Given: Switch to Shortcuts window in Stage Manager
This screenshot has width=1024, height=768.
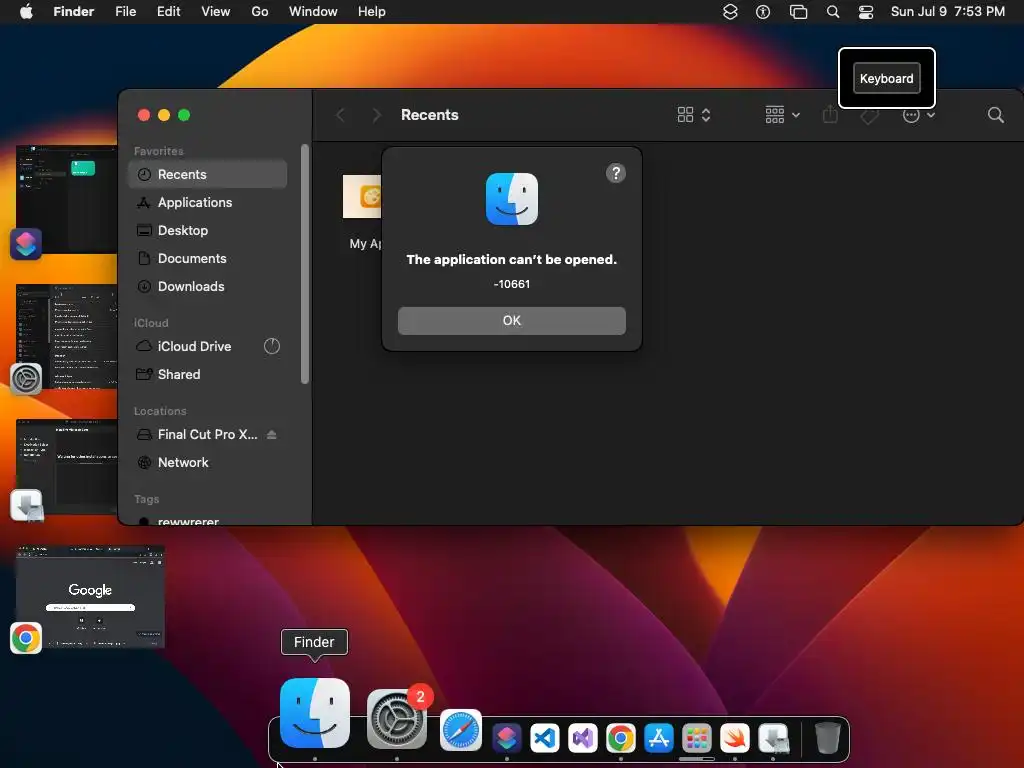Looking at the screenshot, I should click(x=66, y=200).
